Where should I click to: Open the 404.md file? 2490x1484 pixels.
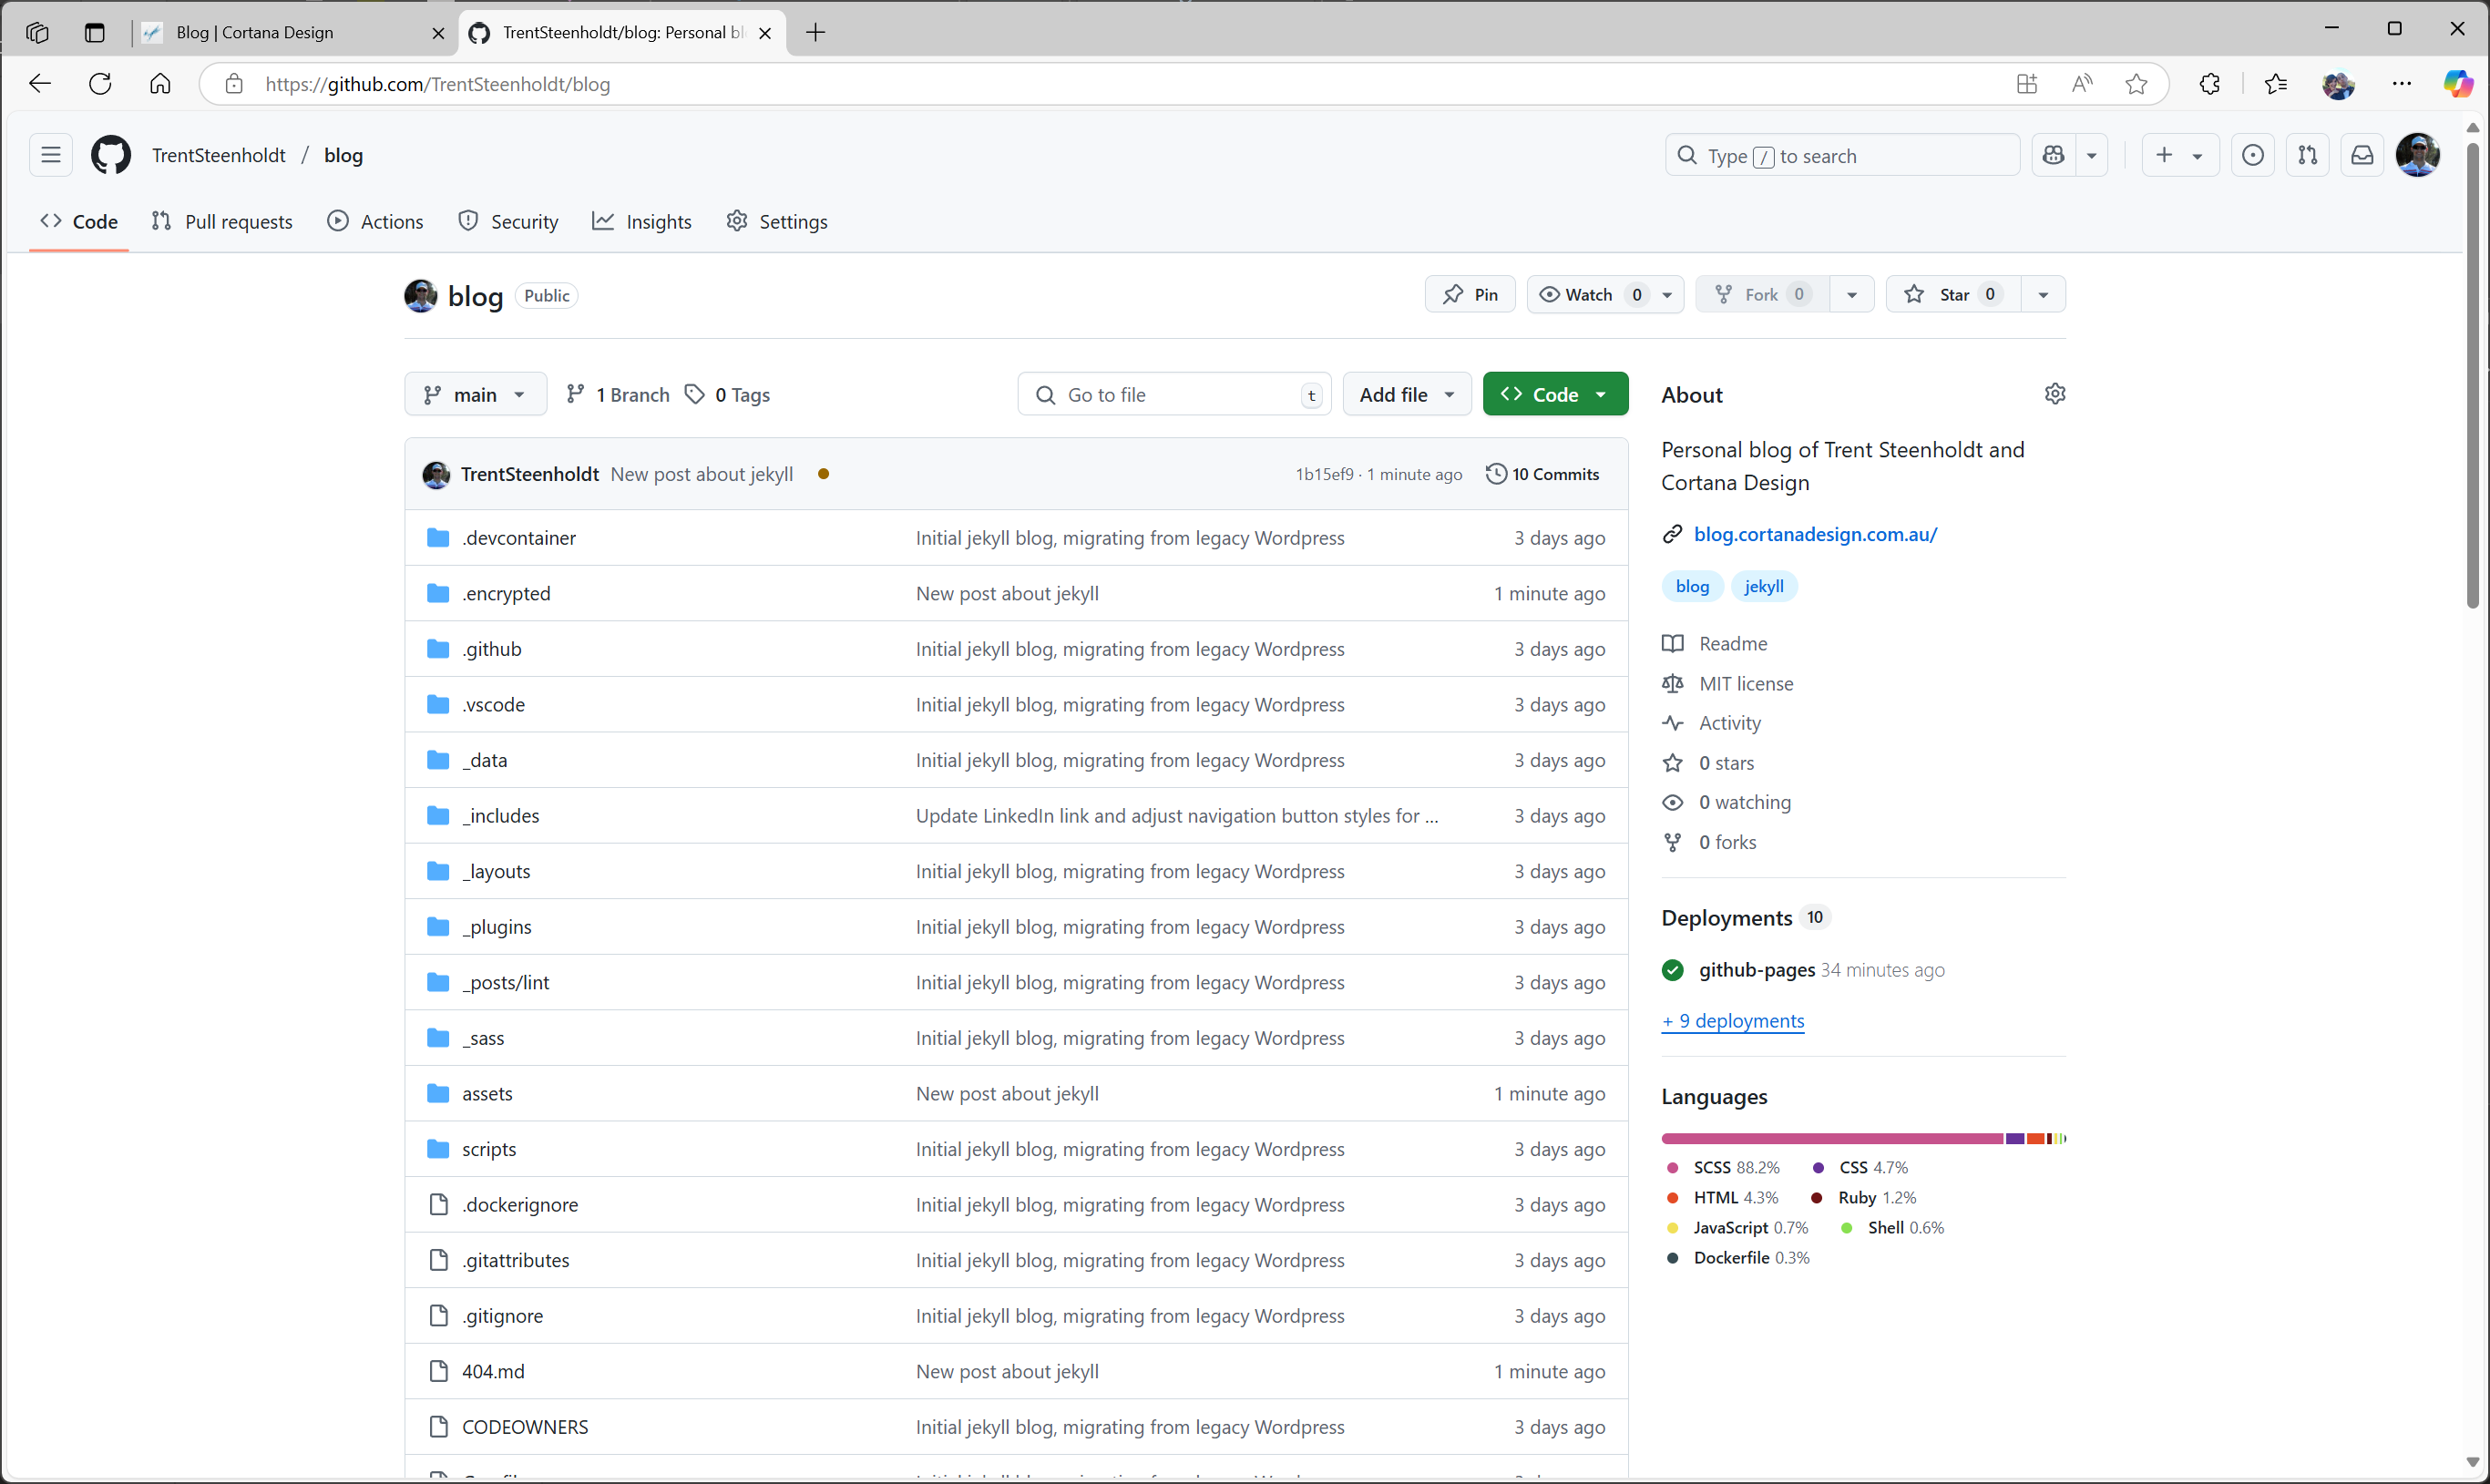click(x=493, y=1372)
